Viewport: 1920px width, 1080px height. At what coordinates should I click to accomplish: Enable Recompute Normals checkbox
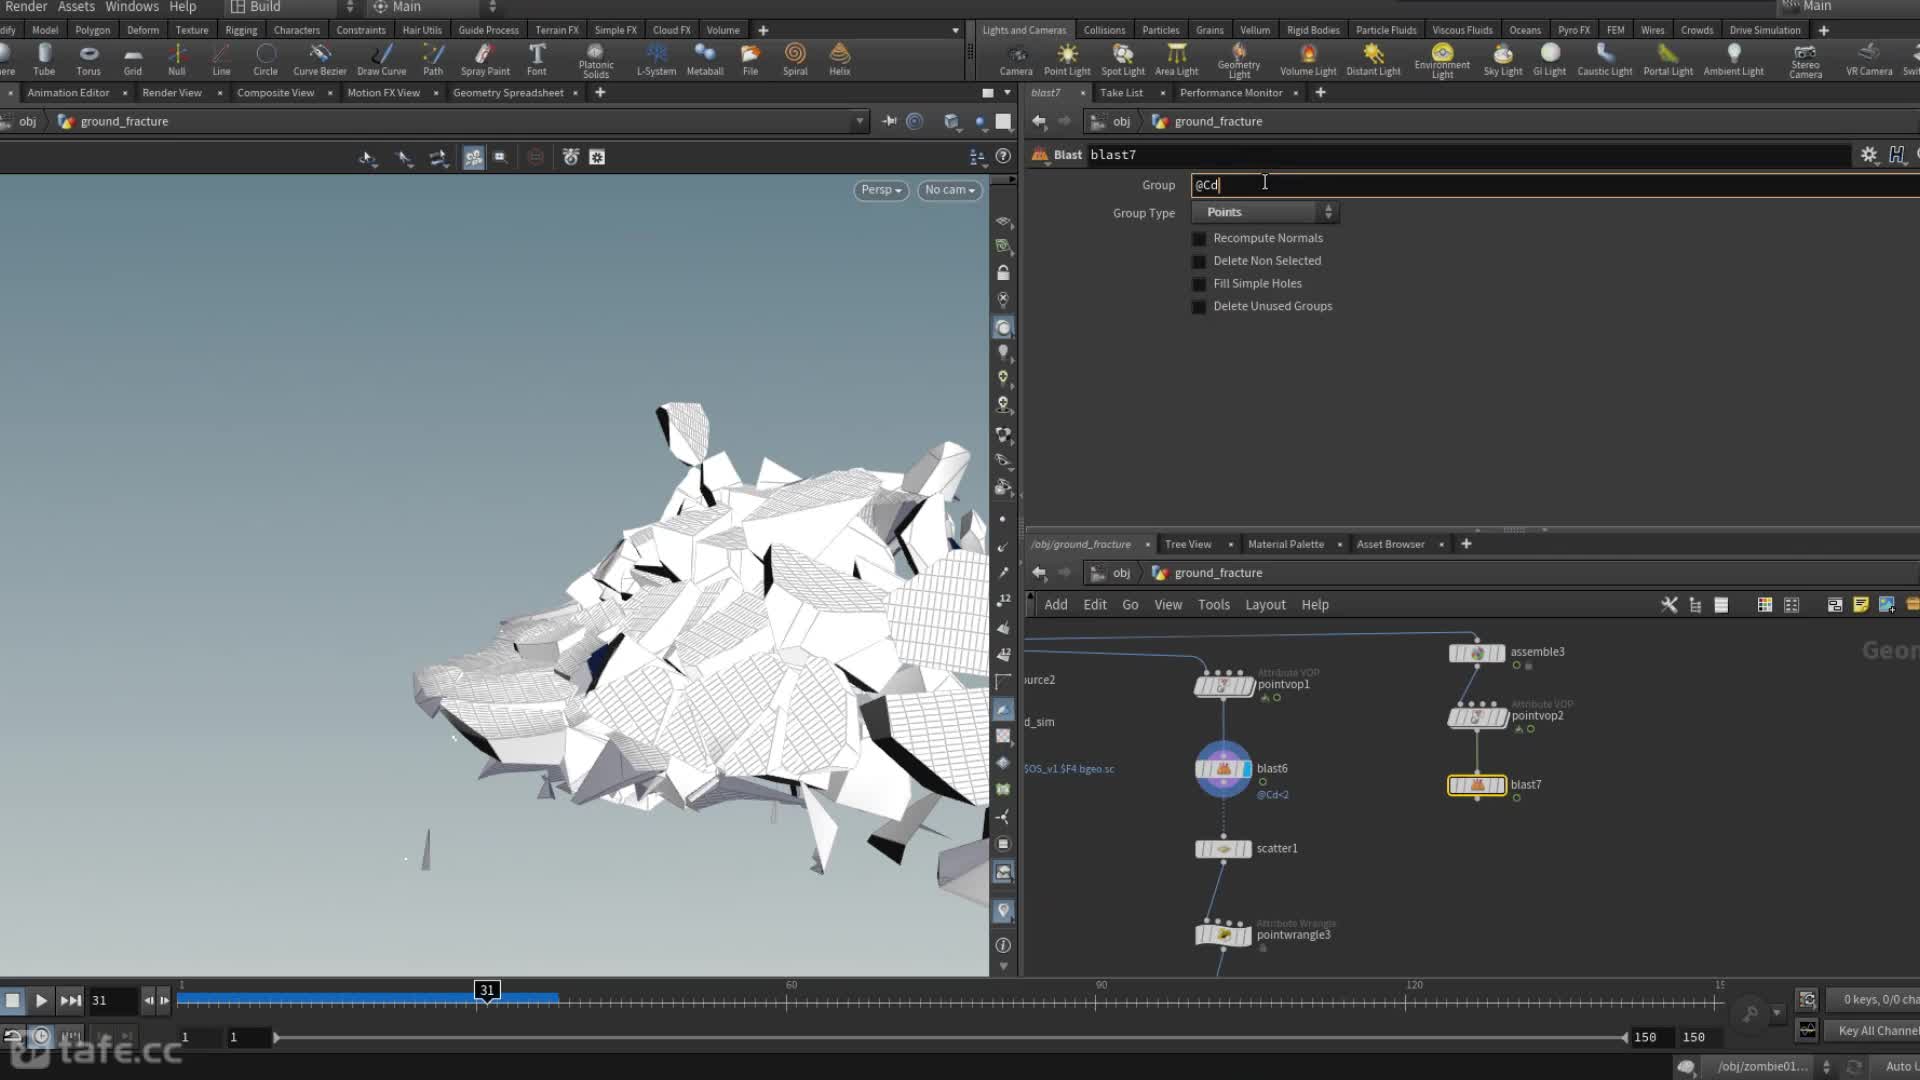(x=1199, y=239)
